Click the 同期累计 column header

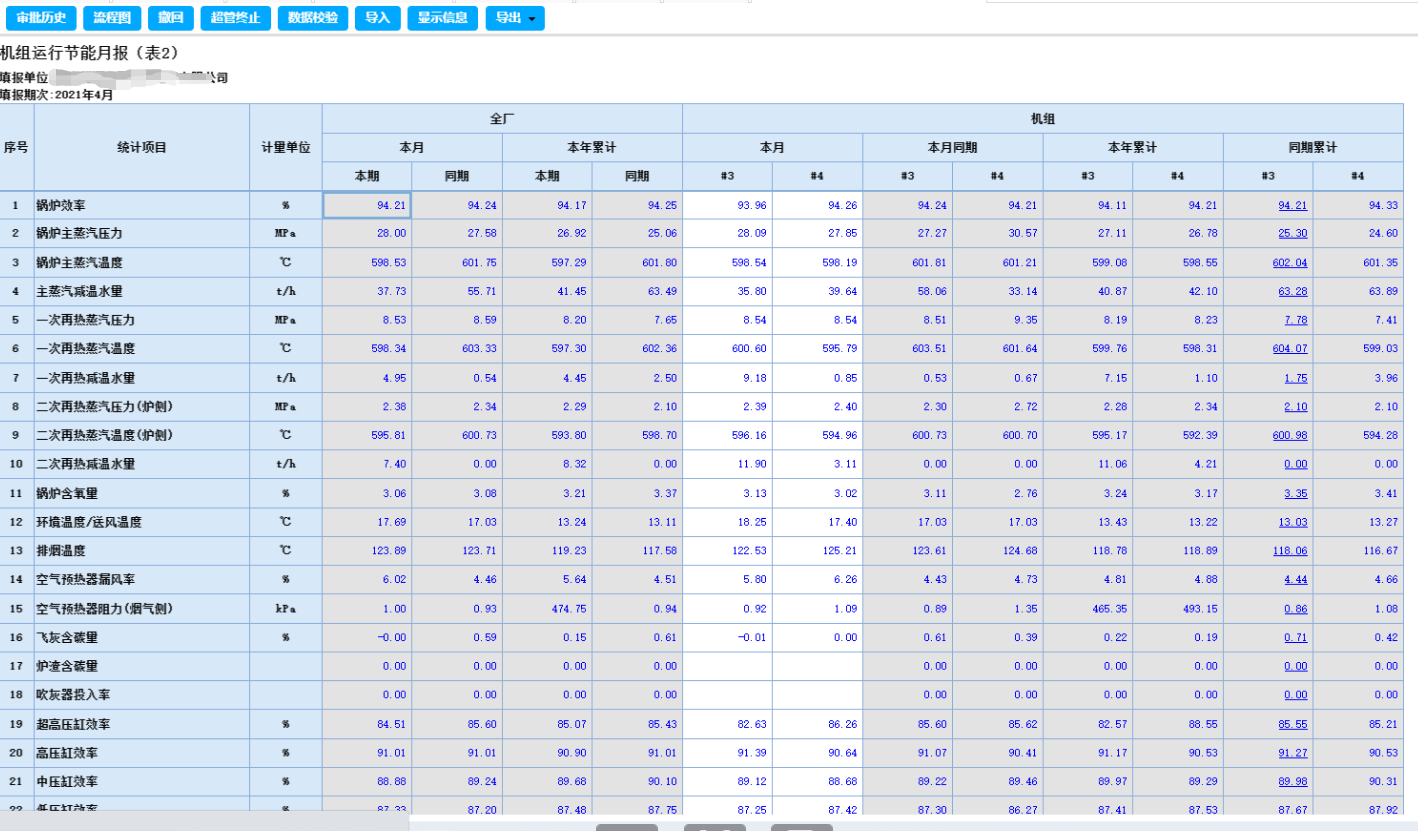pos(1313,147)
